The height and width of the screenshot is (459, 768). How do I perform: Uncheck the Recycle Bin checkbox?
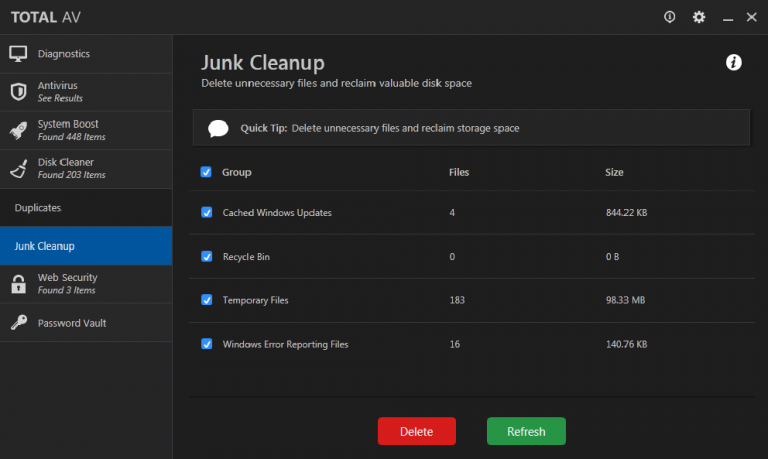coord(207,256)
